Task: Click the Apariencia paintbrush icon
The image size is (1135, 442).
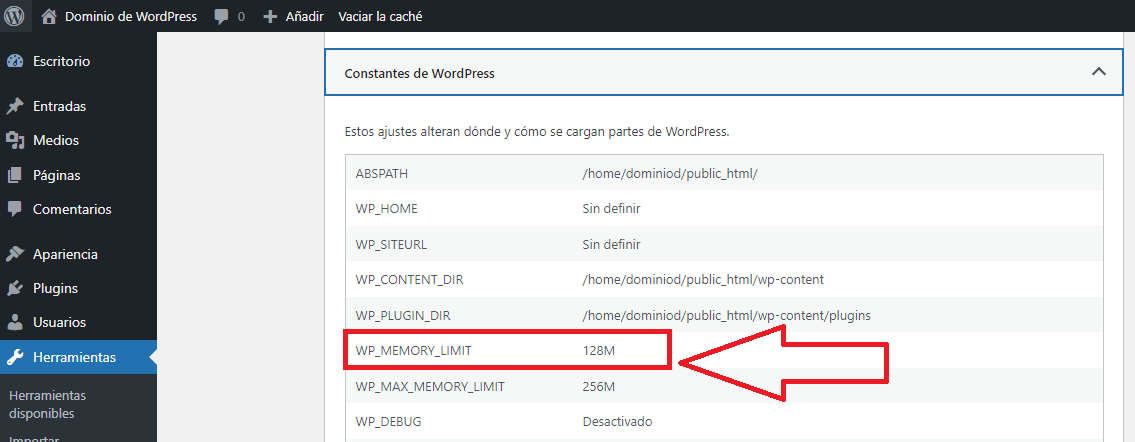Action: [14, 254]
